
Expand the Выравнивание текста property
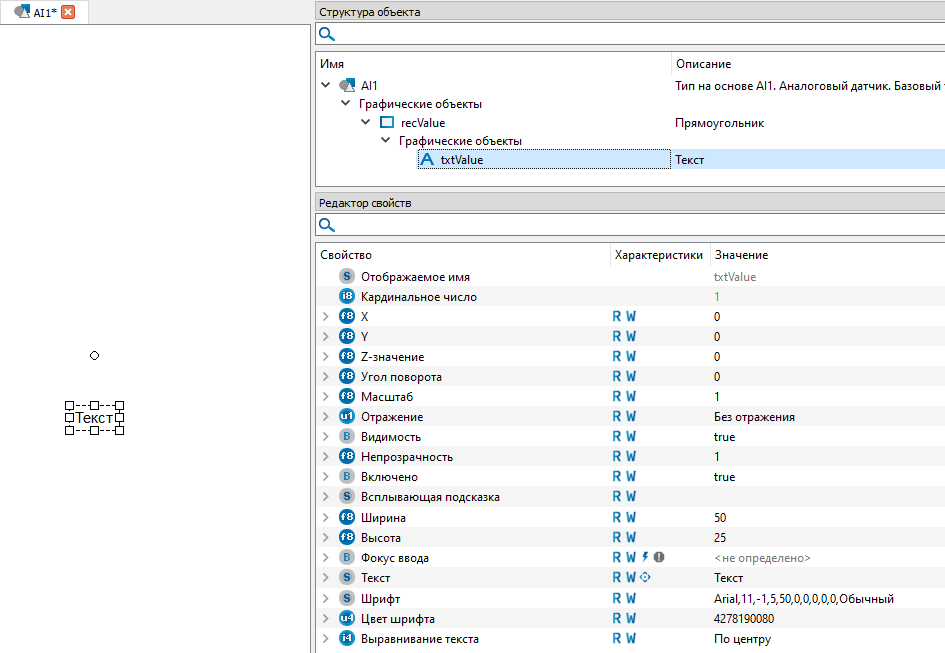tap(325, 638)
